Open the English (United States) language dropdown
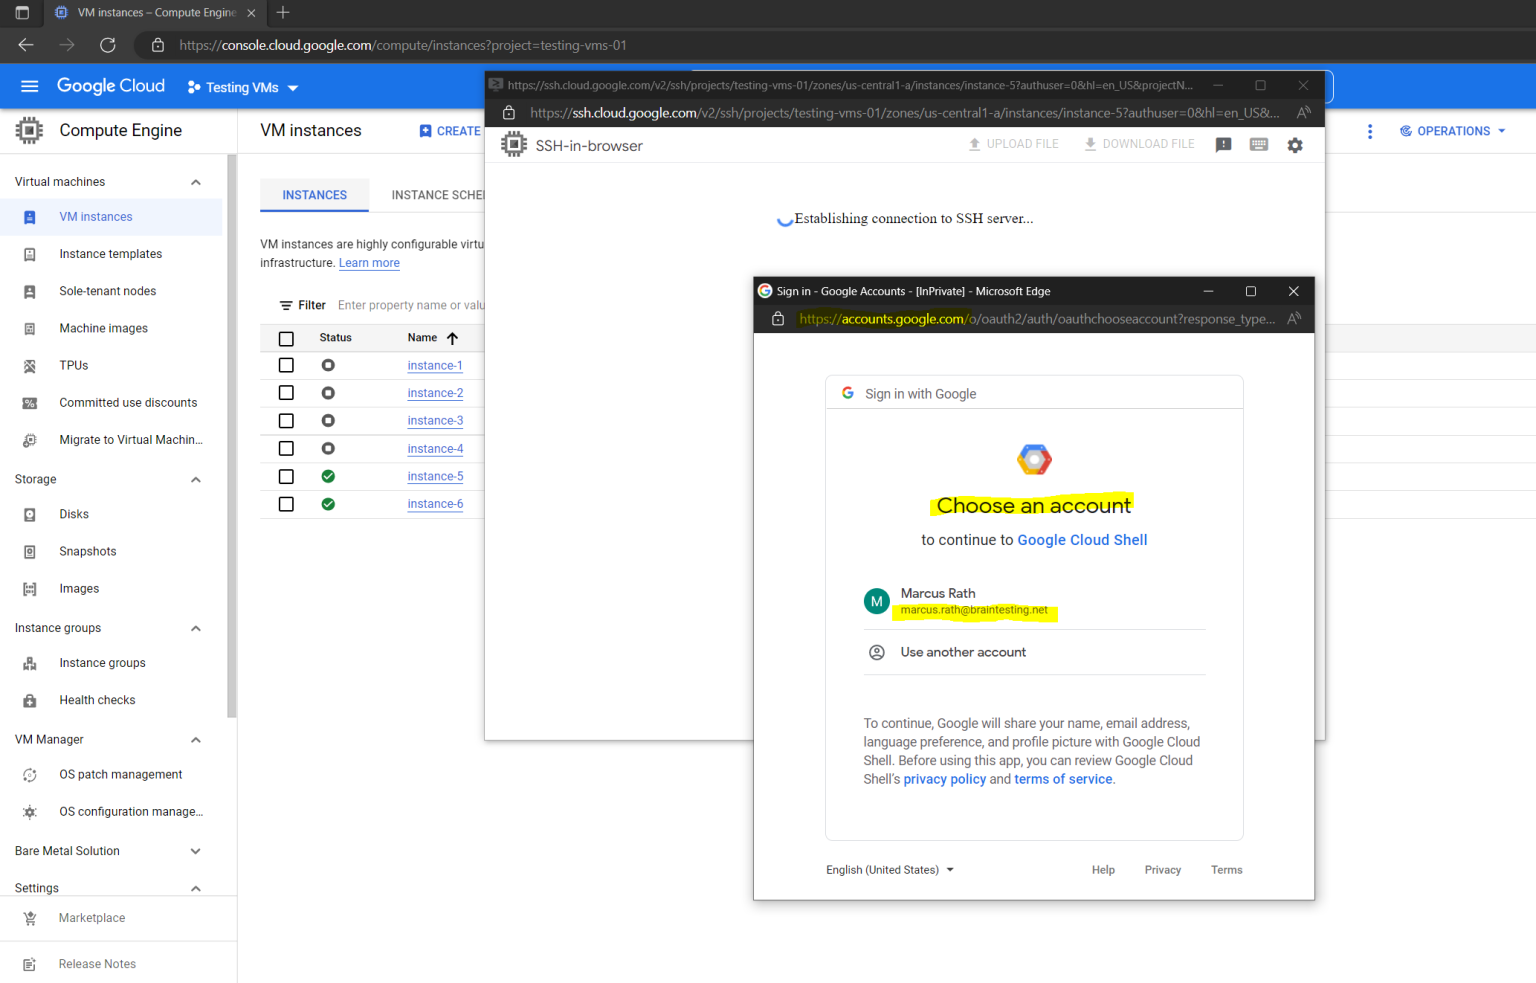Viewport: 1536px width, 983px height. click(x=889, y=869)
